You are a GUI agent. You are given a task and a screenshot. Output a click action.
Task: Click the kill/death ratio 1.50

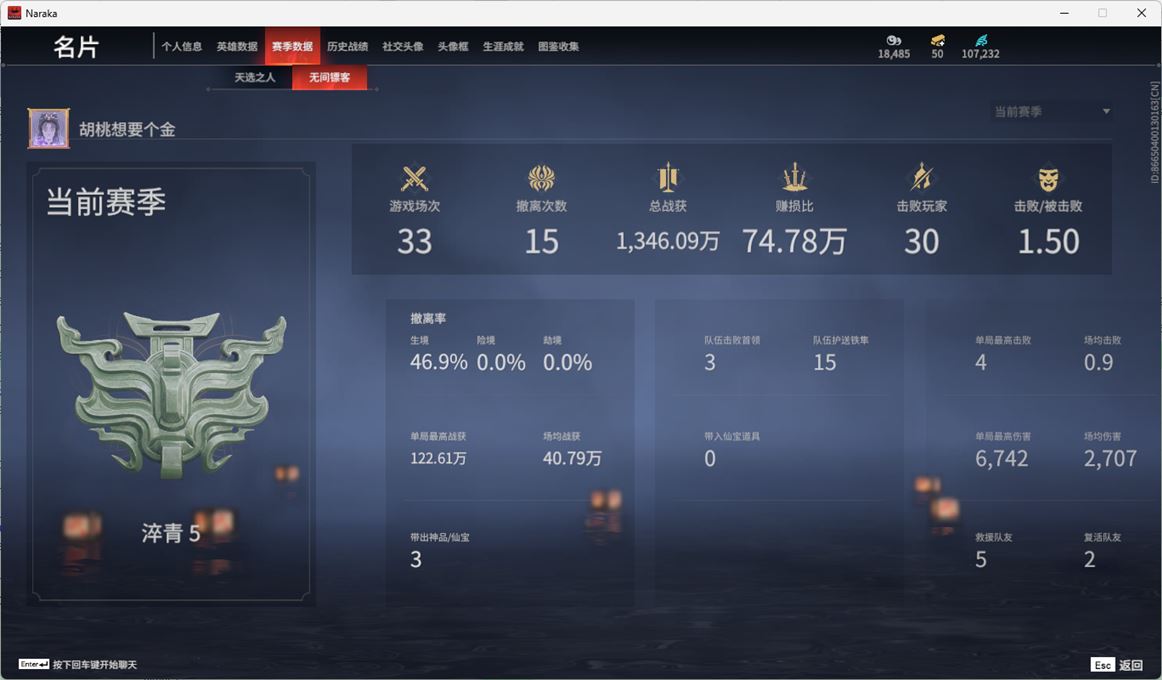(x=1048, y=241)
